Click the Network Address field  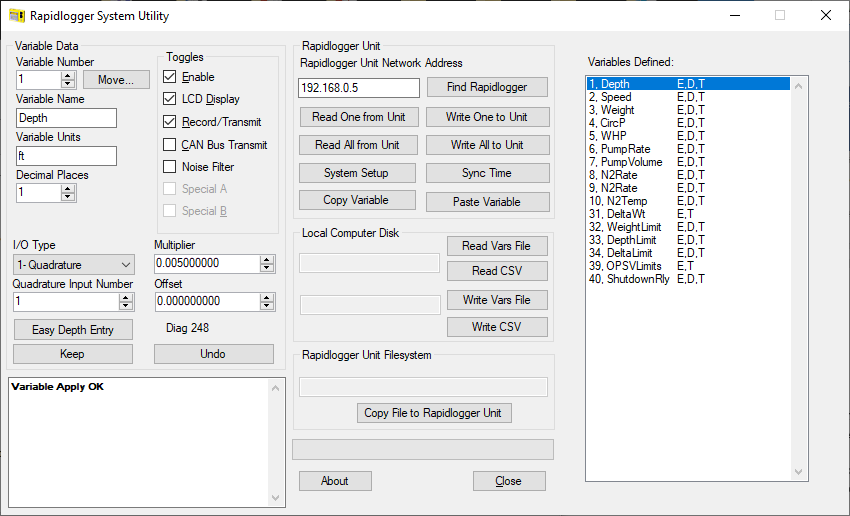pos(359,88)
